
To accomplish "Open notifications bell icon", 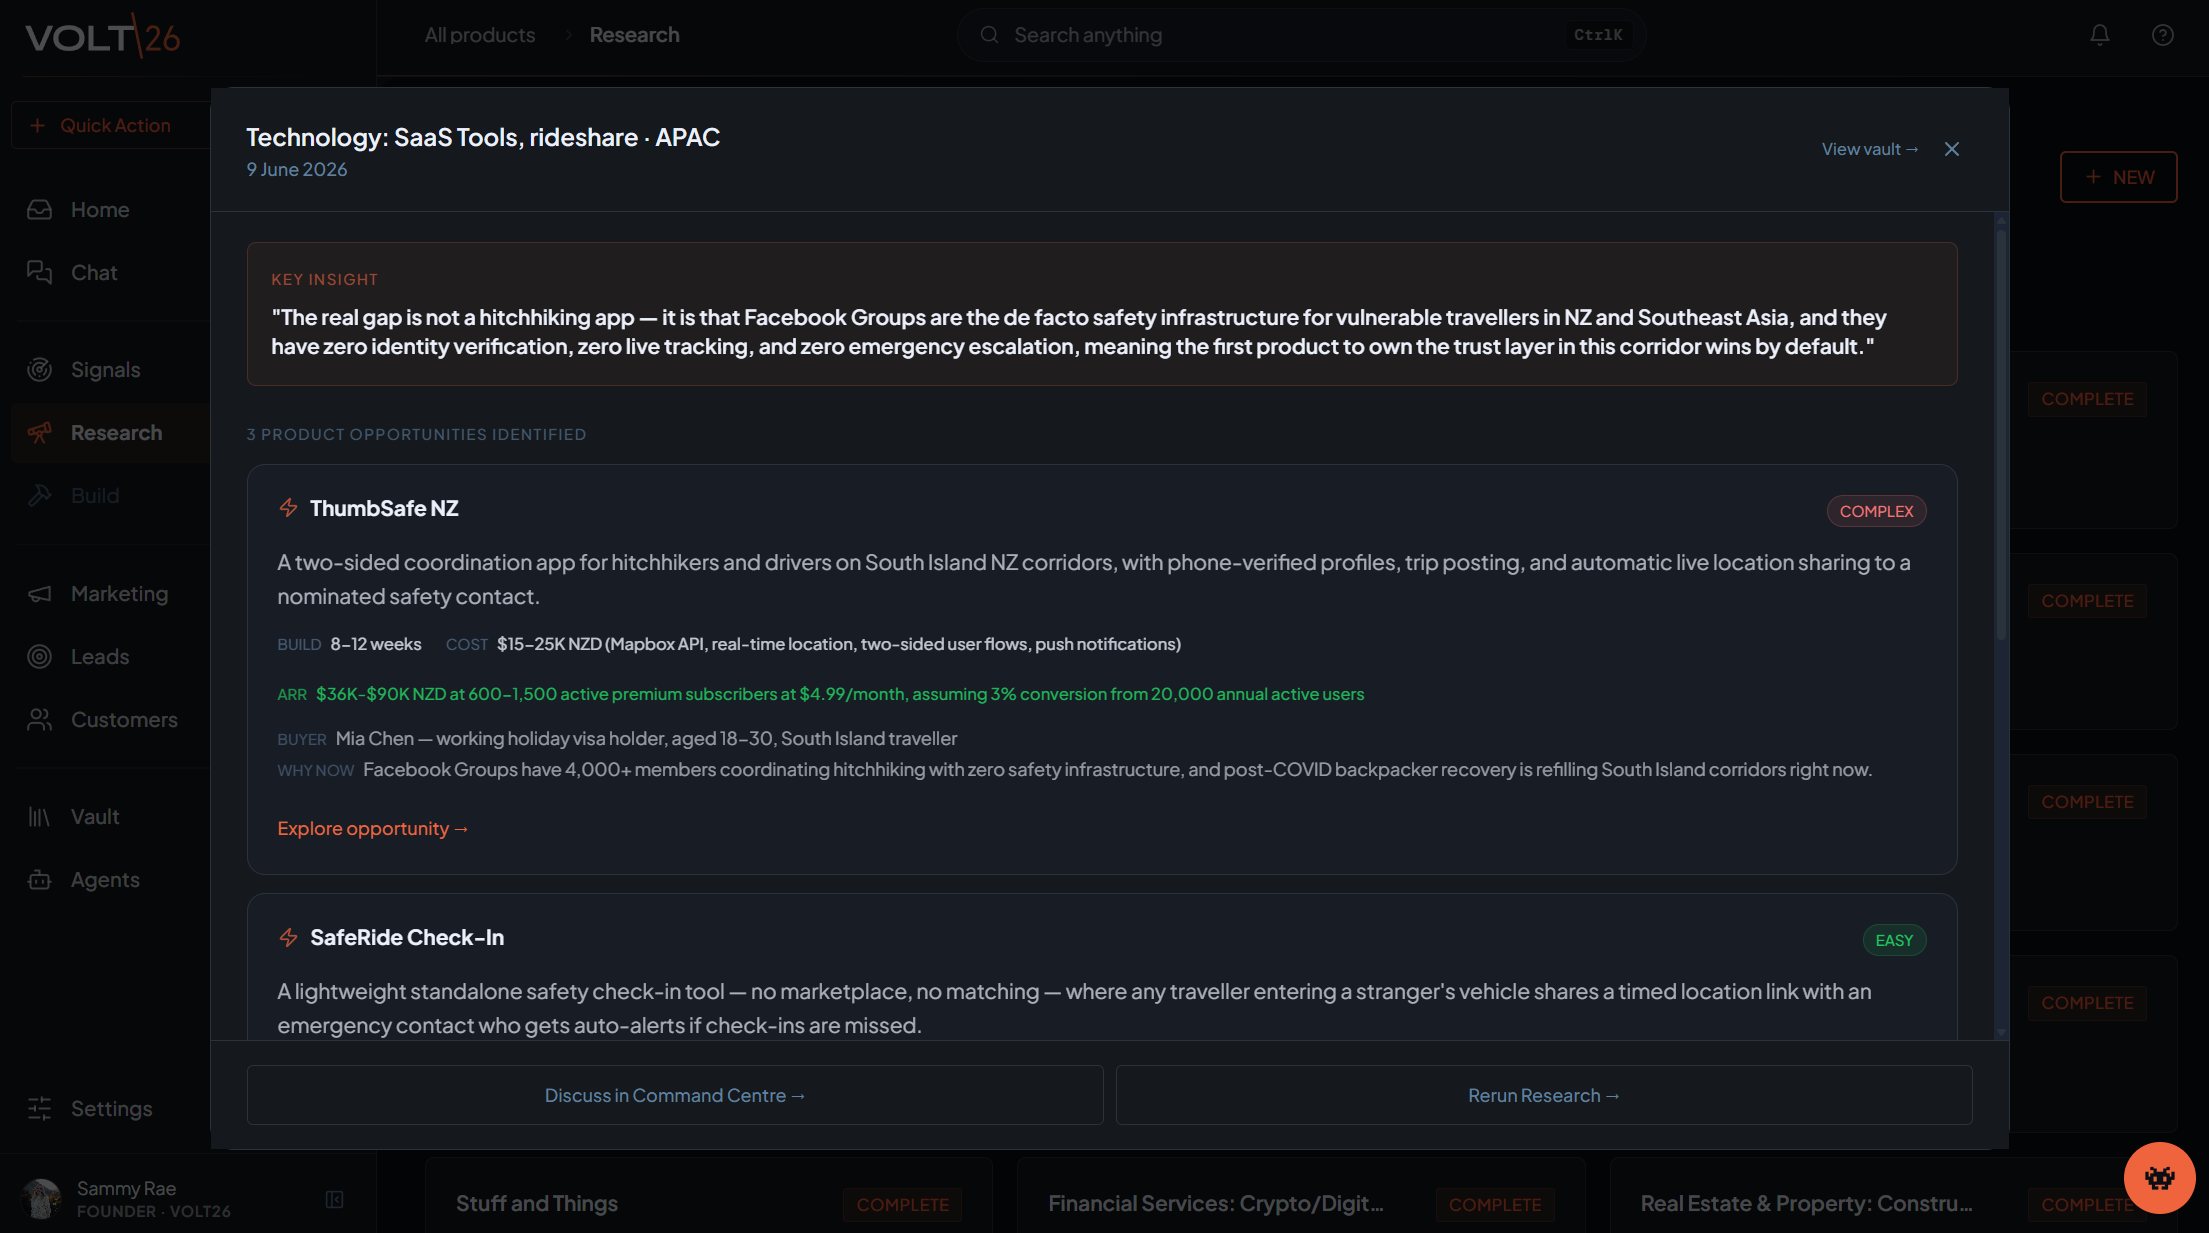I will (2100, 35).
